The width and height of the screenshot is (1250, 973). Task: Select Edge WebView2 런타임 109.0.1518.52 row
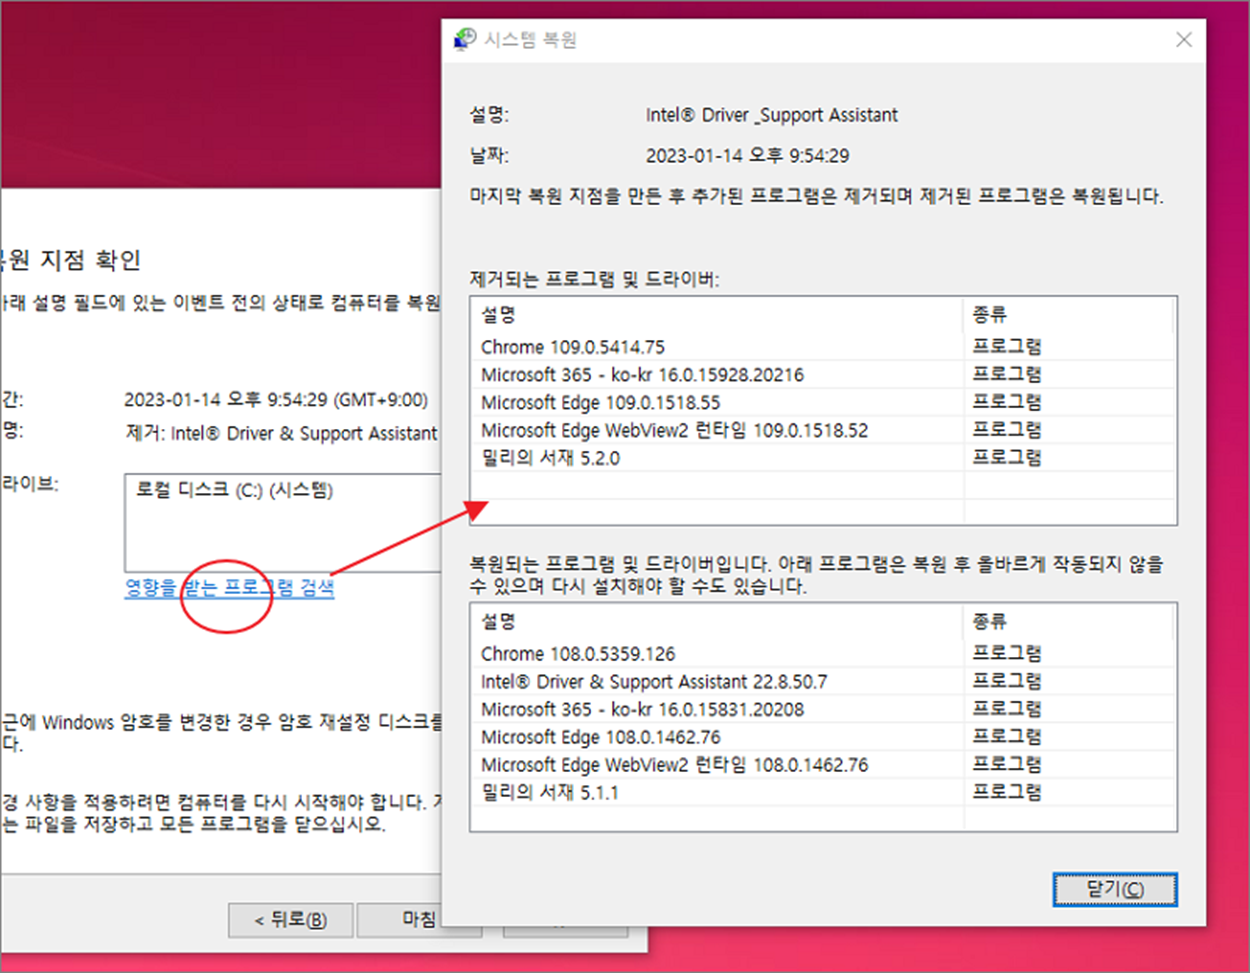[x=824, y=431]
